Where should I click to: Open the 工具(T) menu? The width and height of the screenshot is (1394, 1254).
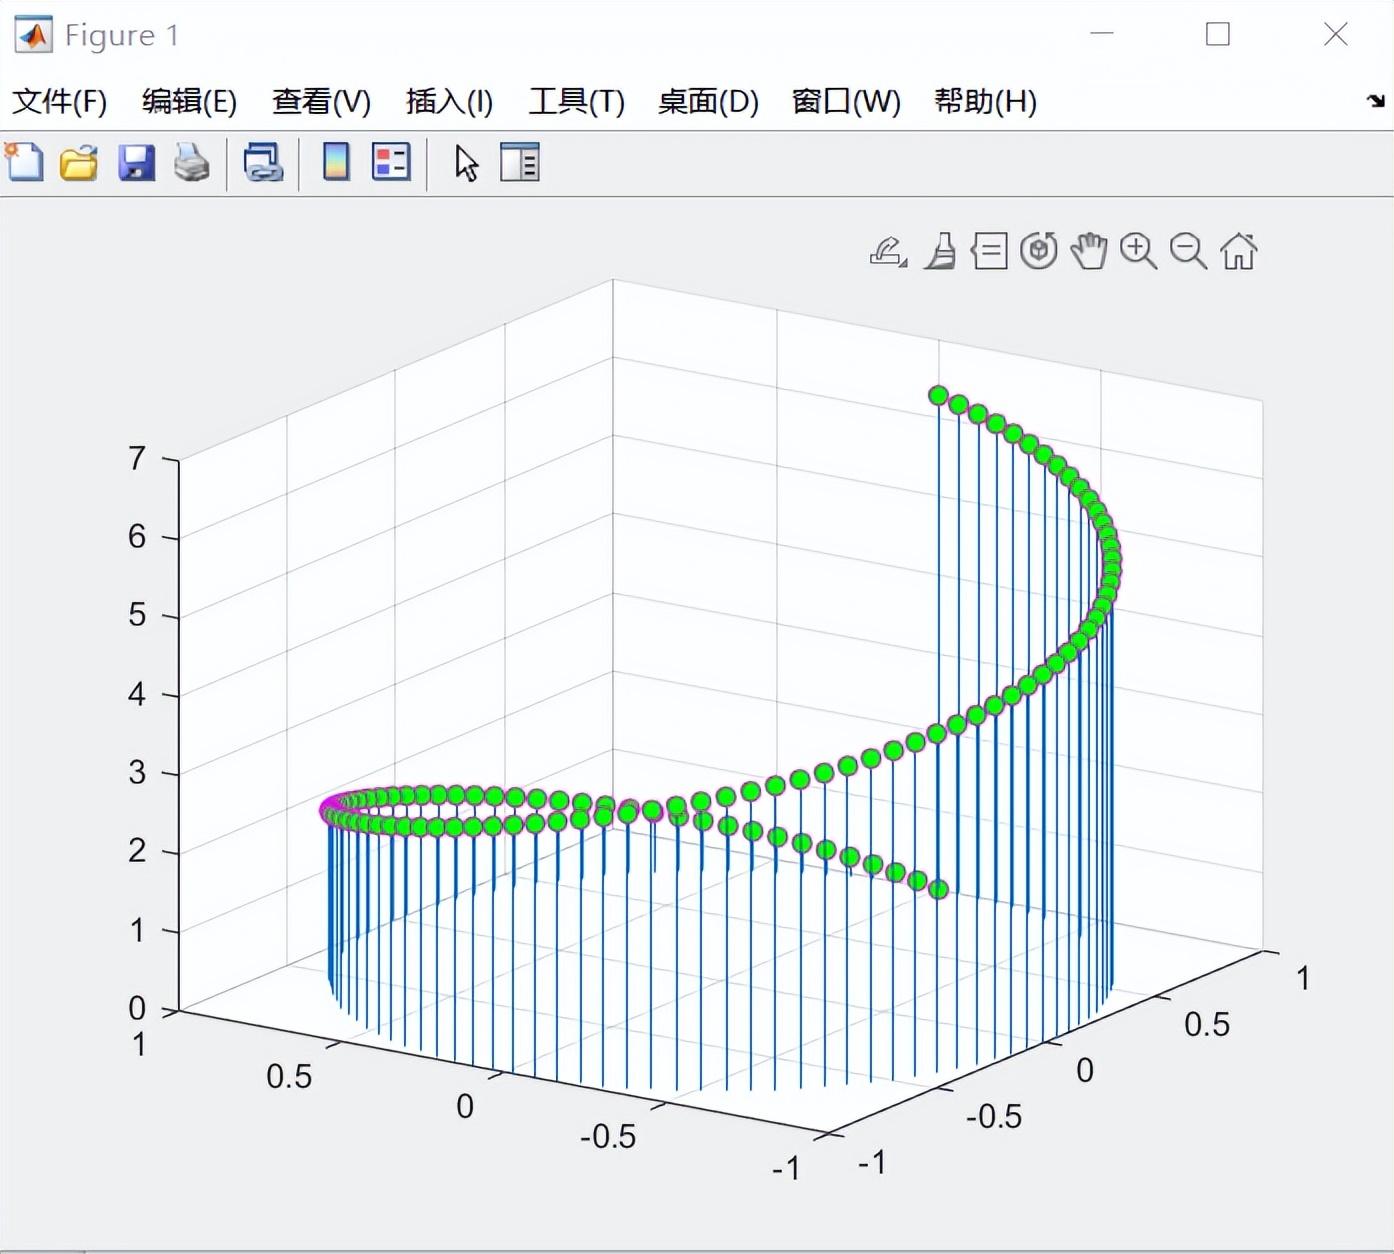(576, 101)
